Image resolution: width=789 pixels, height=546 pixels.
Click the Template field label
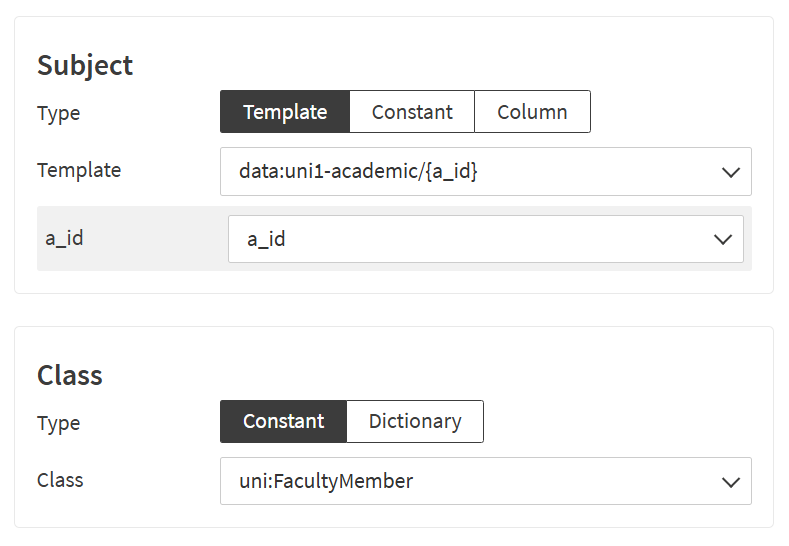(79, 170)
